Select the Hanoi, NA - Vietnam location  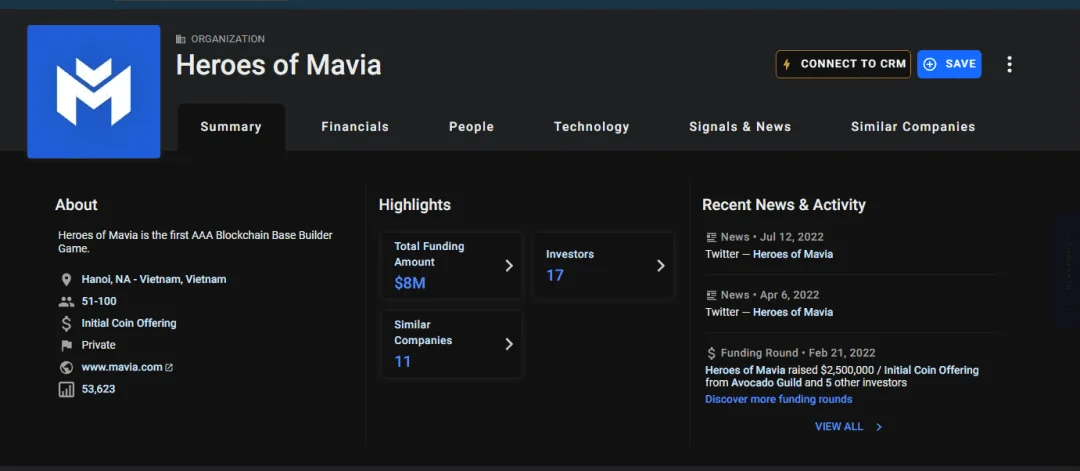point(154,279)
